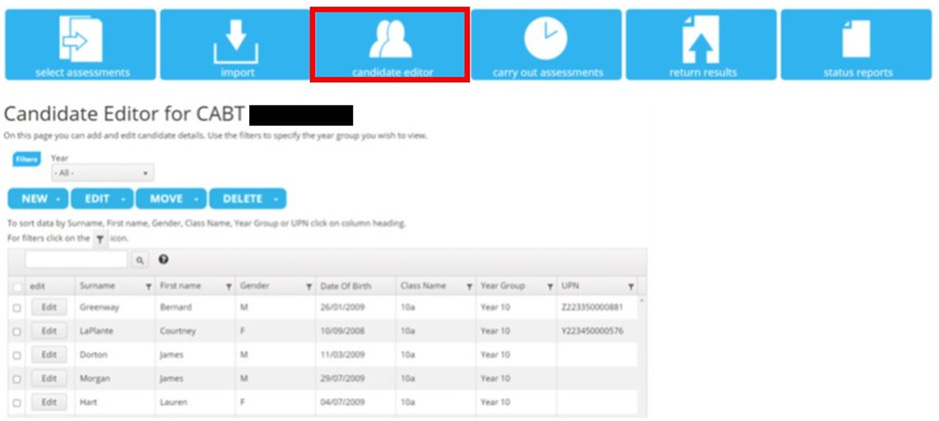
Task: Open the MOVE dropdown menu
Action: (x=171, y=199)
